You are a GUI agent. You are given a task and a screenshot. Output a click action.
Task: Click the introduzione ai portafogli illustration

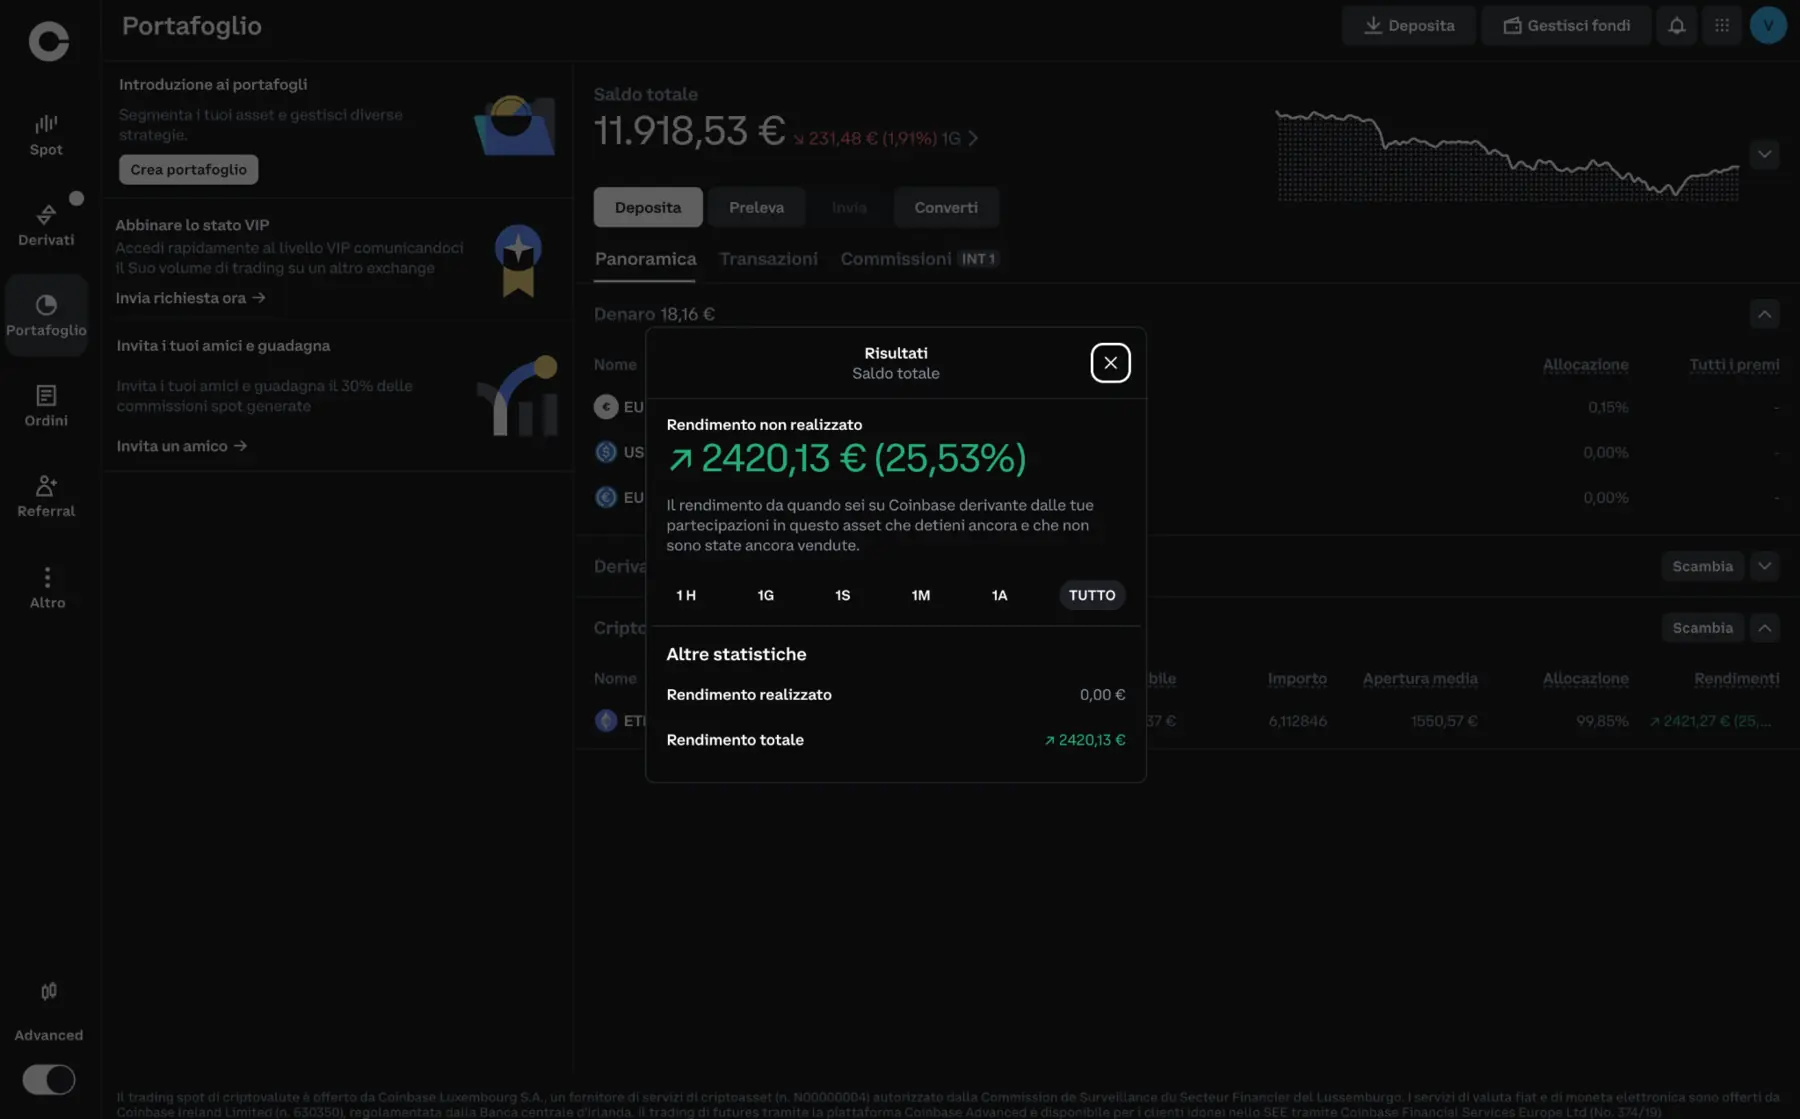(514, 126)
